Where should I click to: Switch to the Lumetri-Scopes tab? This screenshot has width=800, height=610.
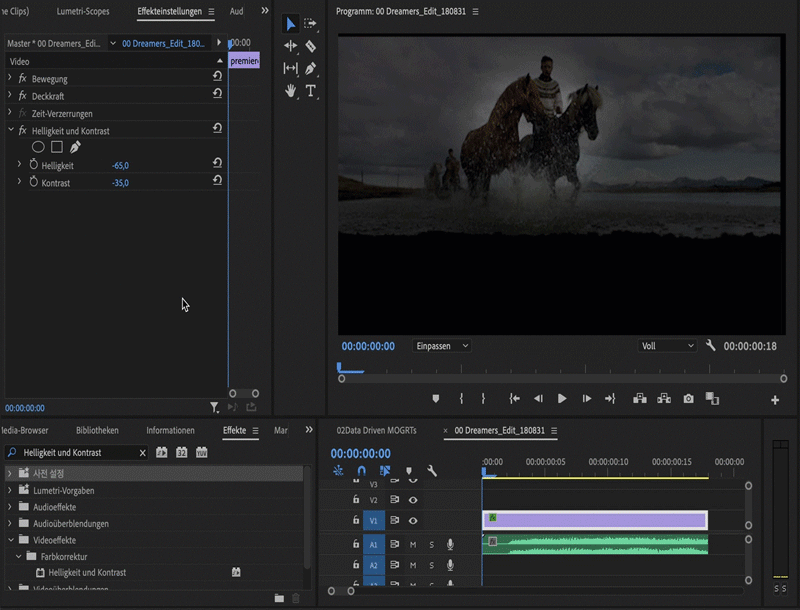[82, 12]
